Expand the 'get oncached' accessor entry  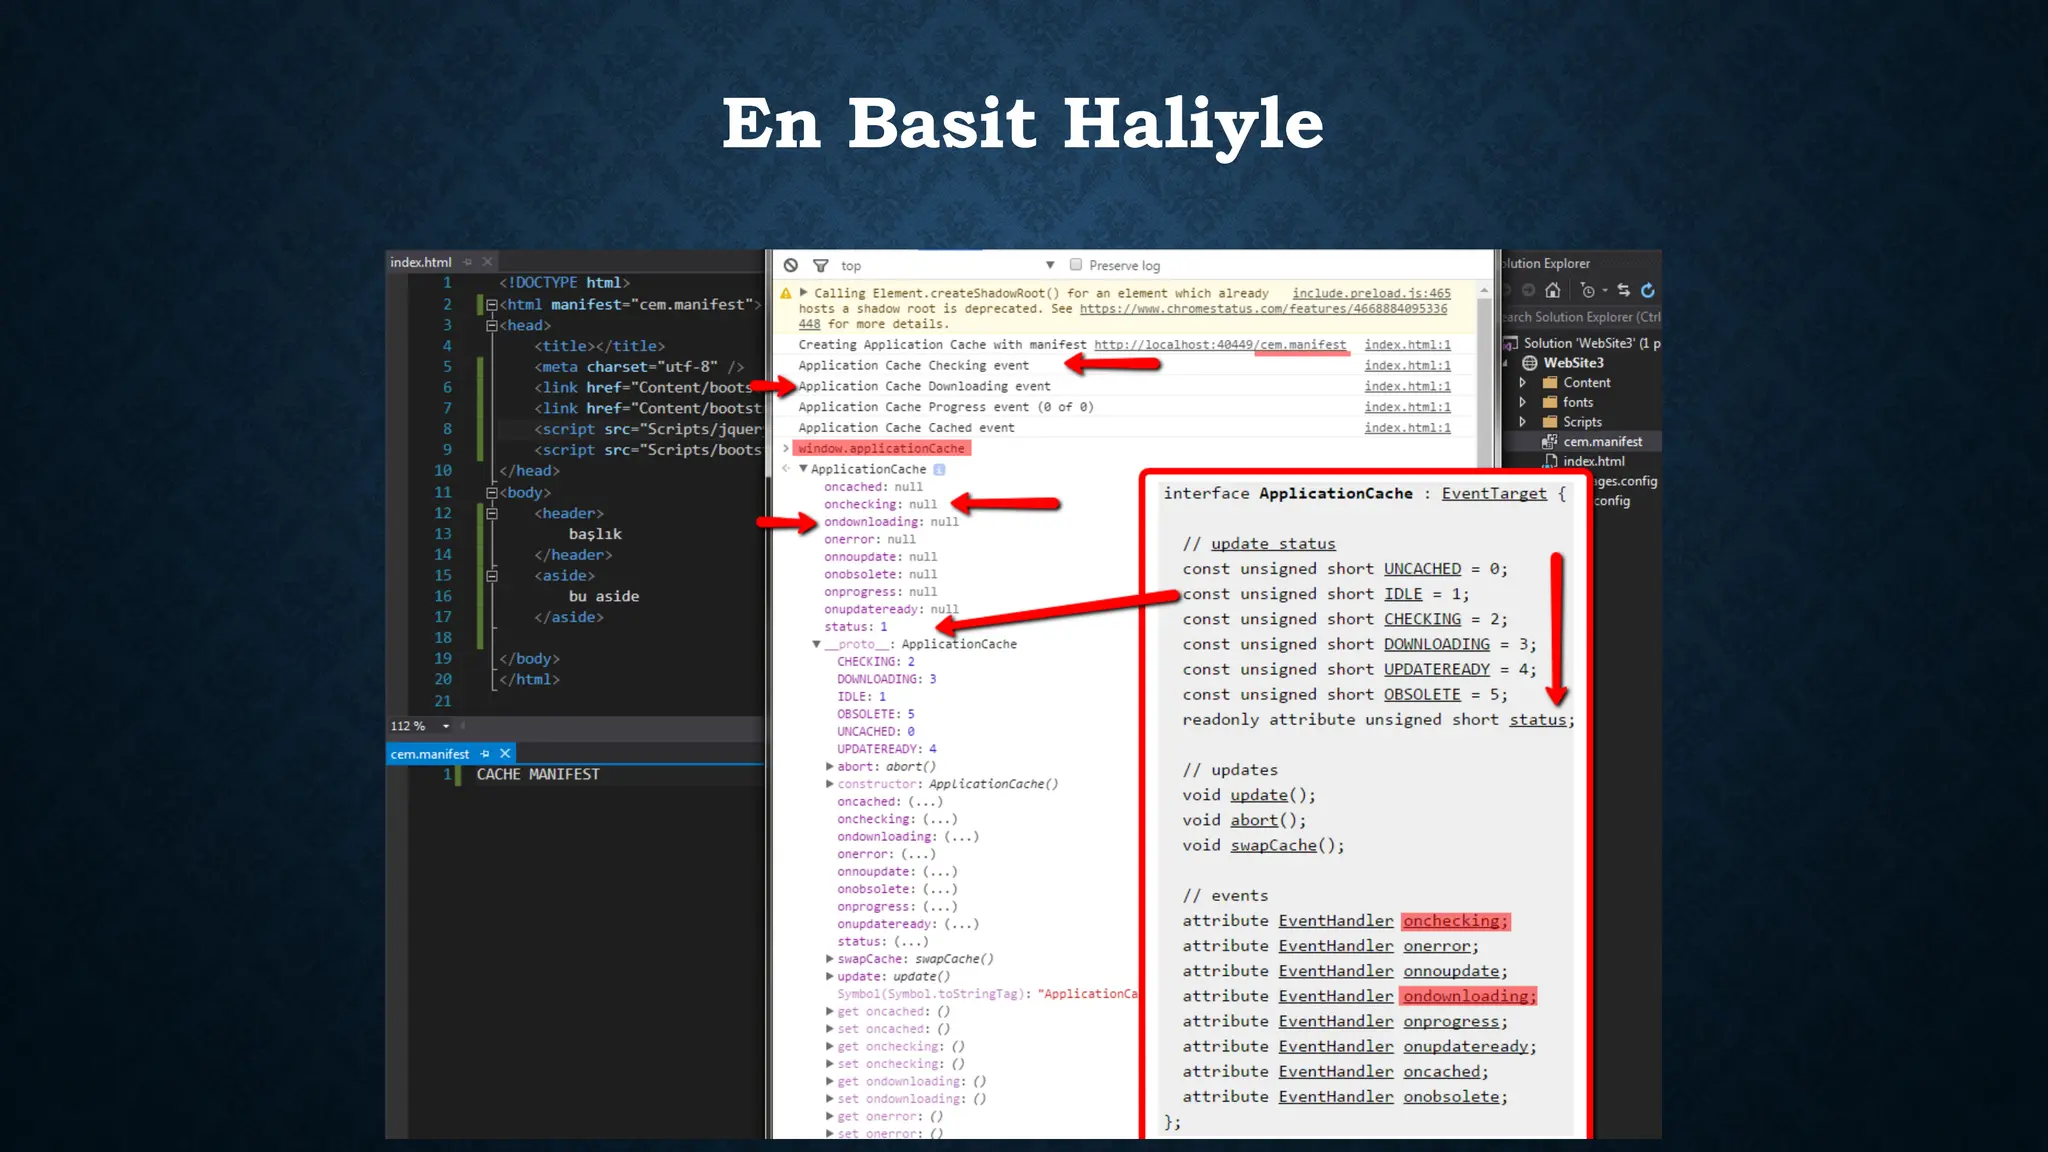[x=829, y=1011]
